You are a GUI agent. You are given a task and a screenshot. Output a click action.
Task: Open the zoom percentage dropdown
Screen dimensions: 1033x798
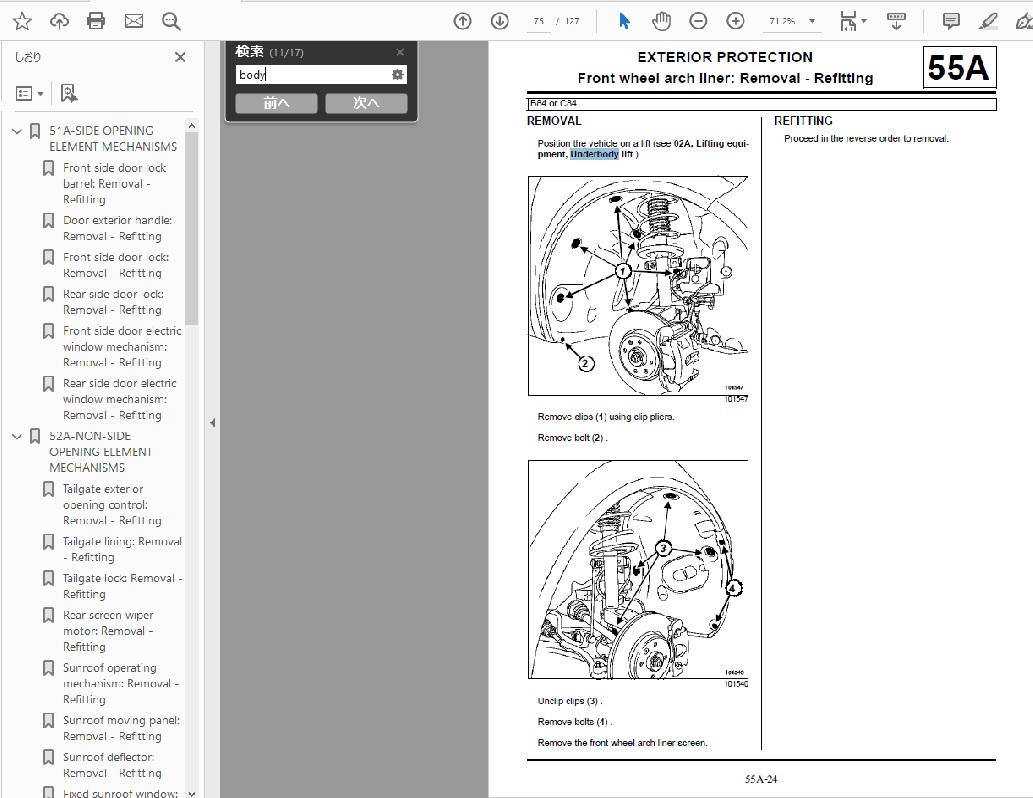tap(812, 21)
